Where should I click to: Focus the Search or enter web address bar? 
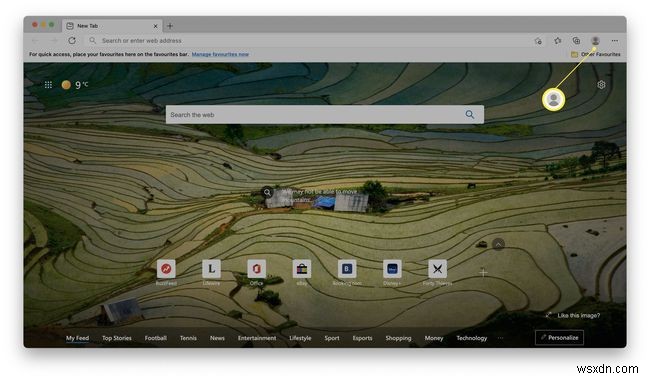307,41
